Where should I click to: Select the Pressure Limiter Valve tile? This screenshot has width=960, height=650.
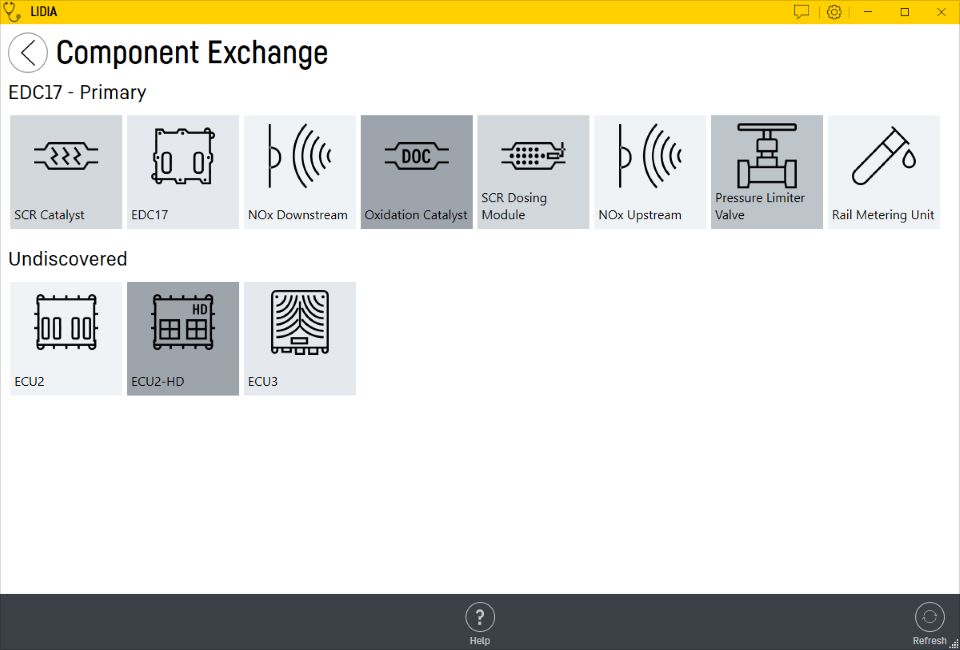point(767,172)
